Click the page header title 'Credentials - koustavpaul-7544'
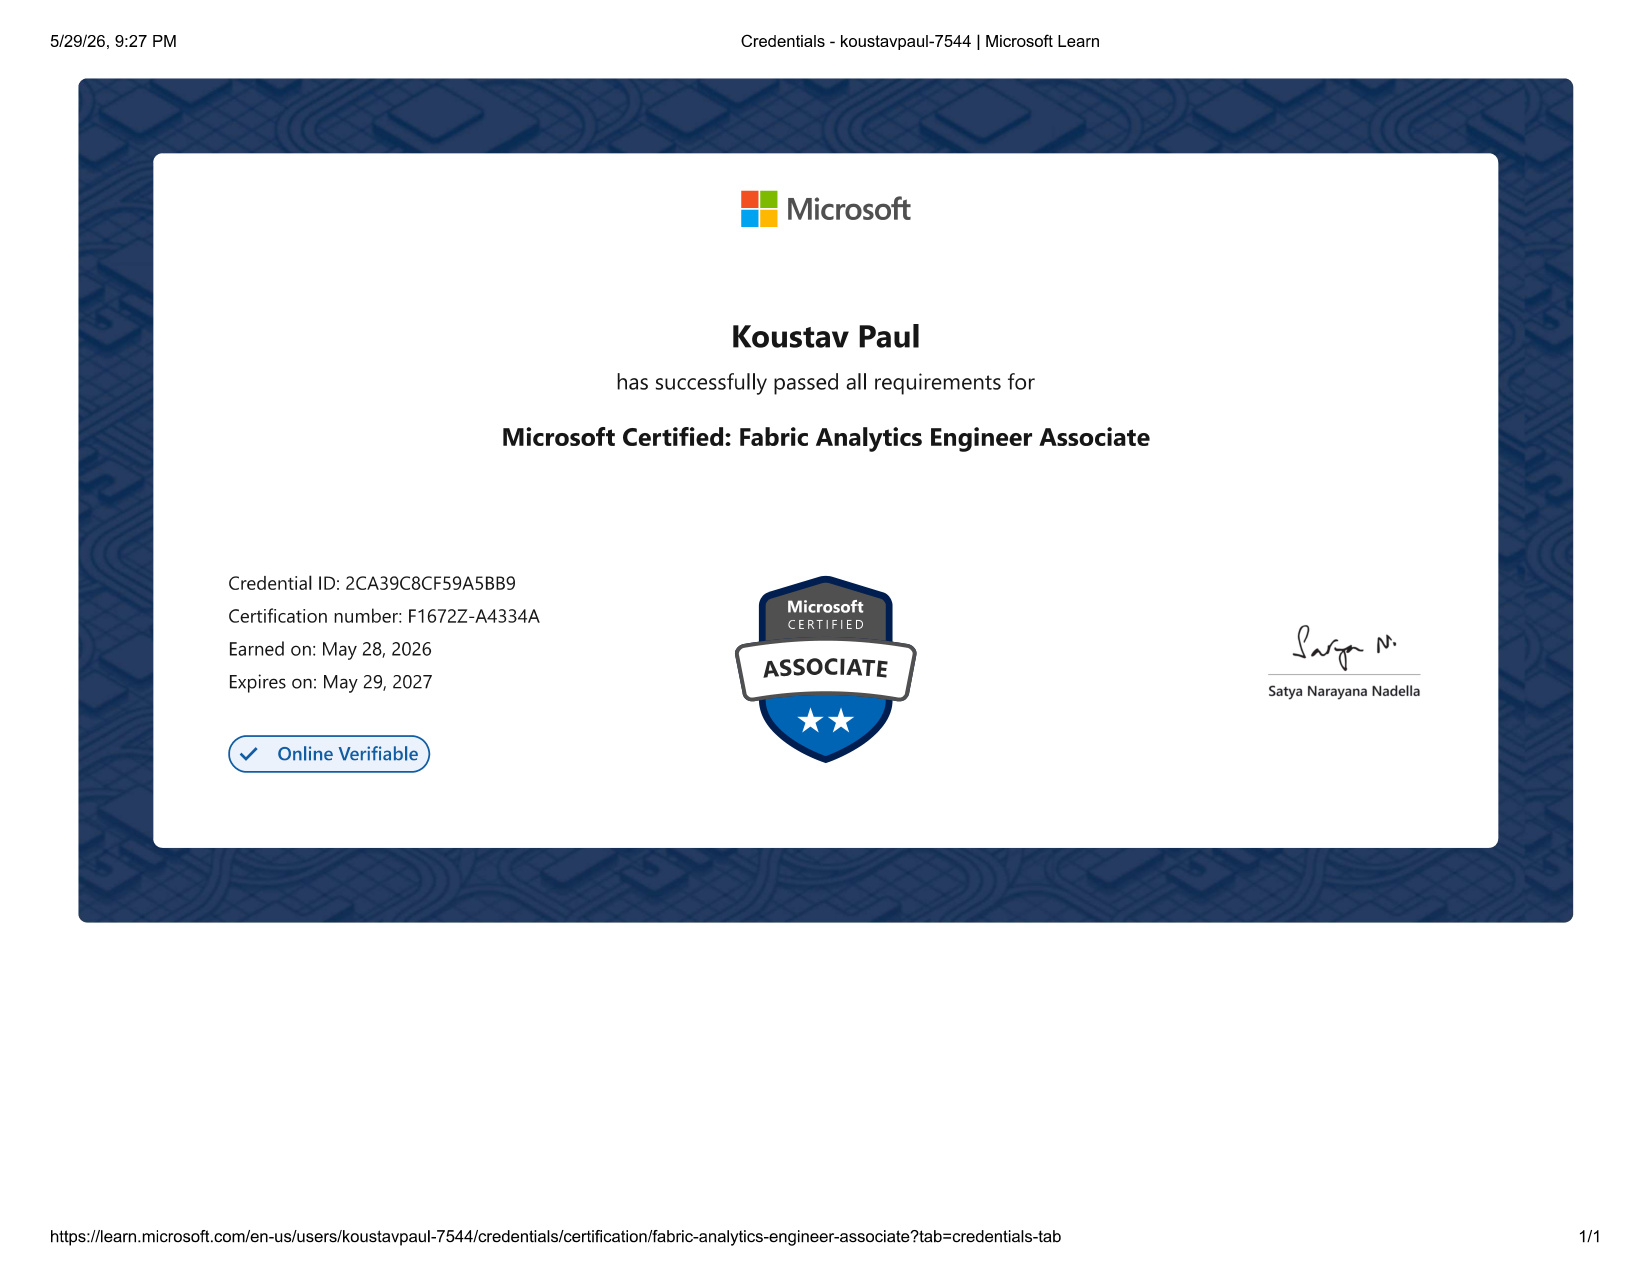 pos(856,41)
